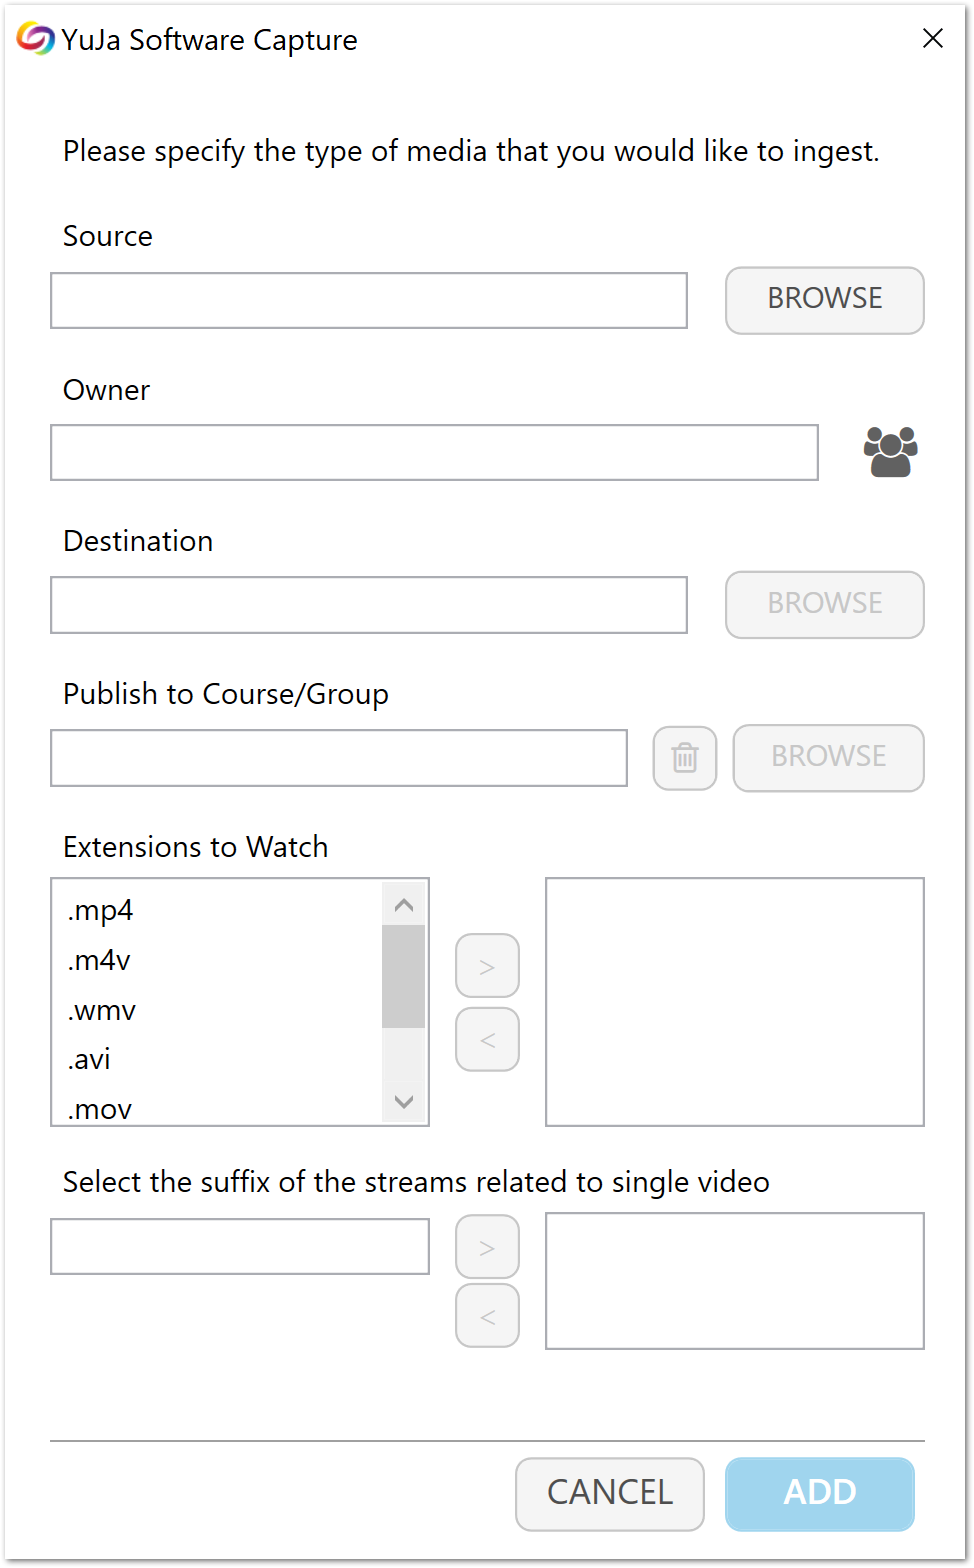The image size is (974, 1568).
Task: Browse for the Source folder
Action: [824, 300]
